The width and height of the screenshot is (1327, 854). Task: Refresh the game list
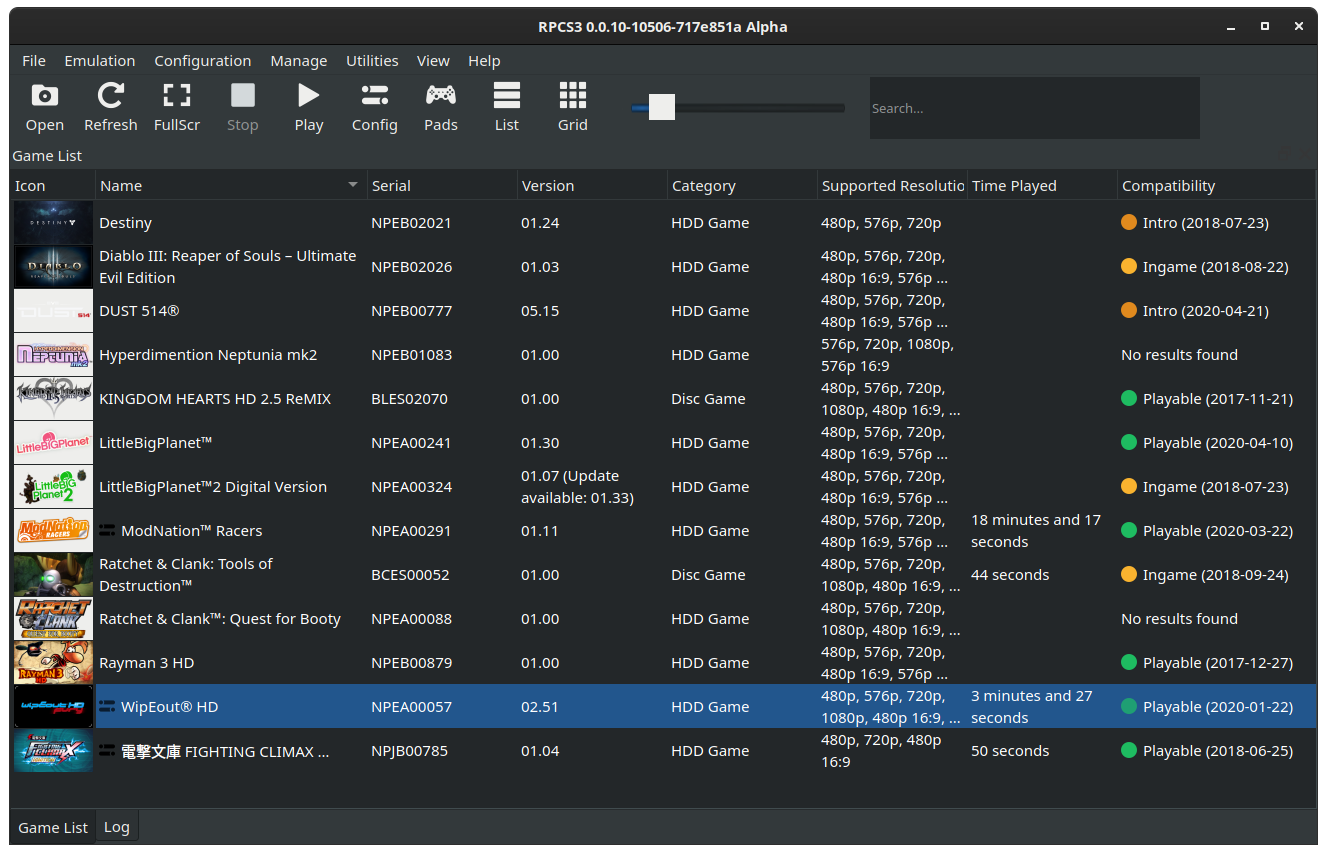point(110,108)
